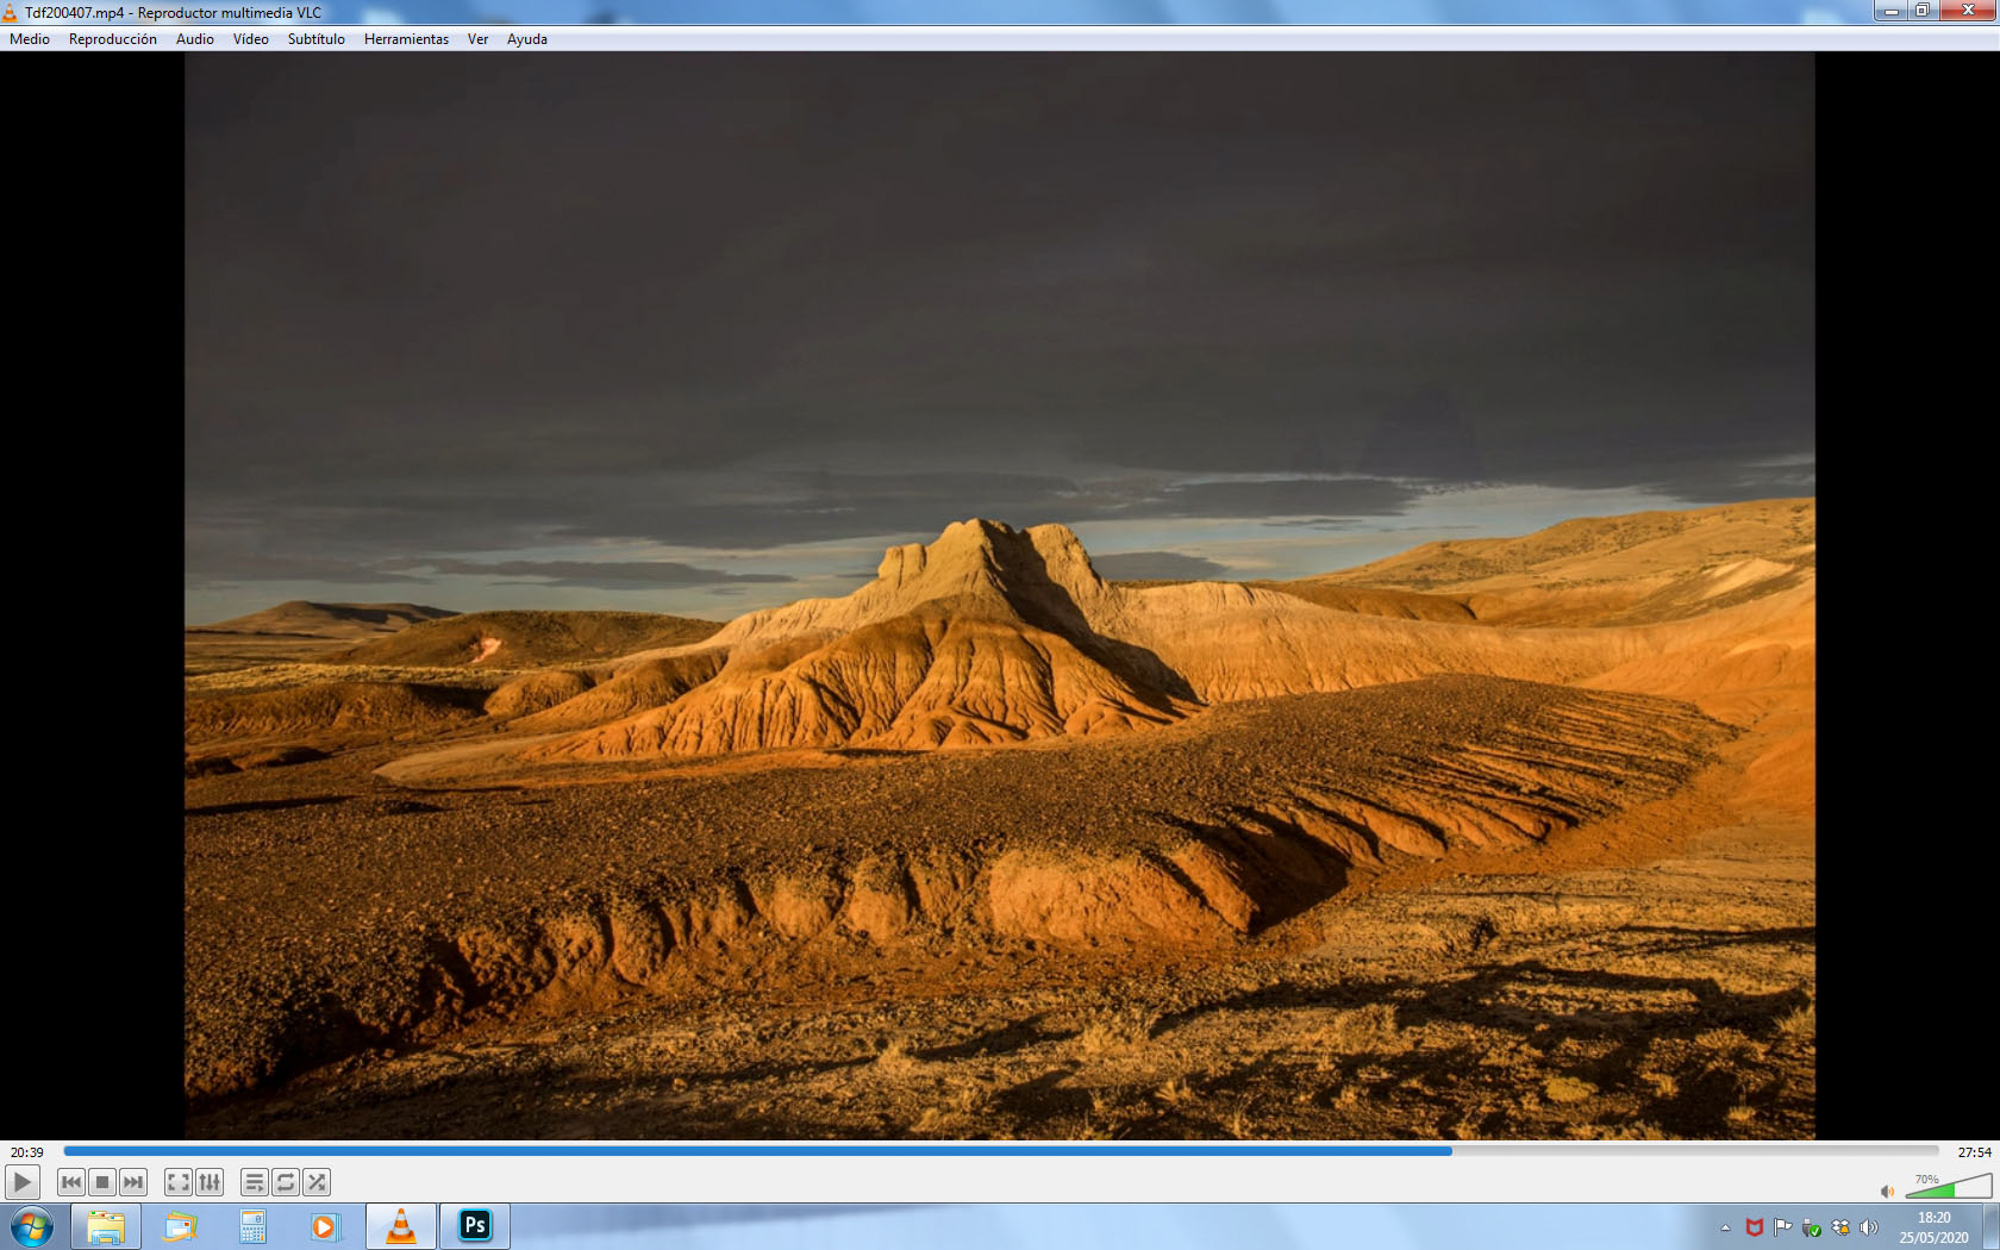The height and width of the screenshot is (1250, 2000).
Task: Stop playback with the stop button
Action: click(x=102, y=1182)
